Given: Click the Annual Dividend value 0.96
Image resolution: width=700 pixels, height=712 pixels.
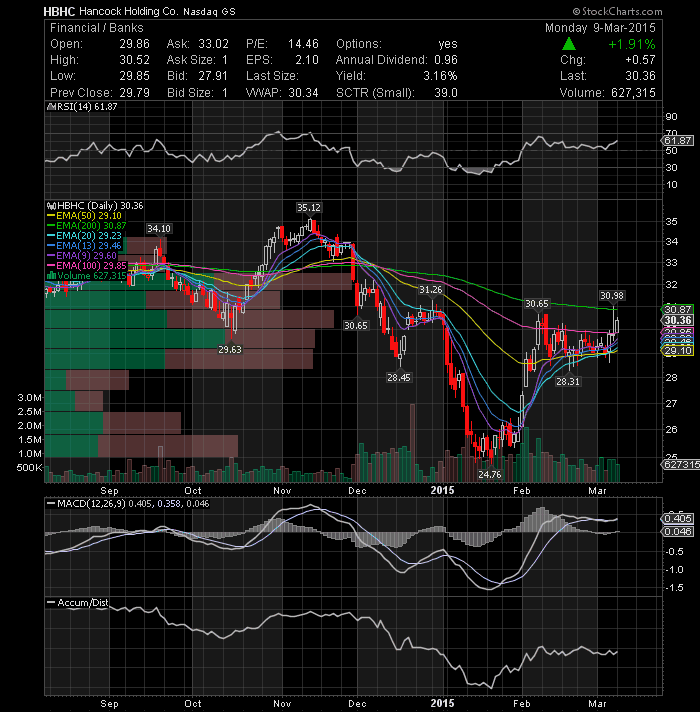Looking at the screenshot, I should [x=445, y=60].
